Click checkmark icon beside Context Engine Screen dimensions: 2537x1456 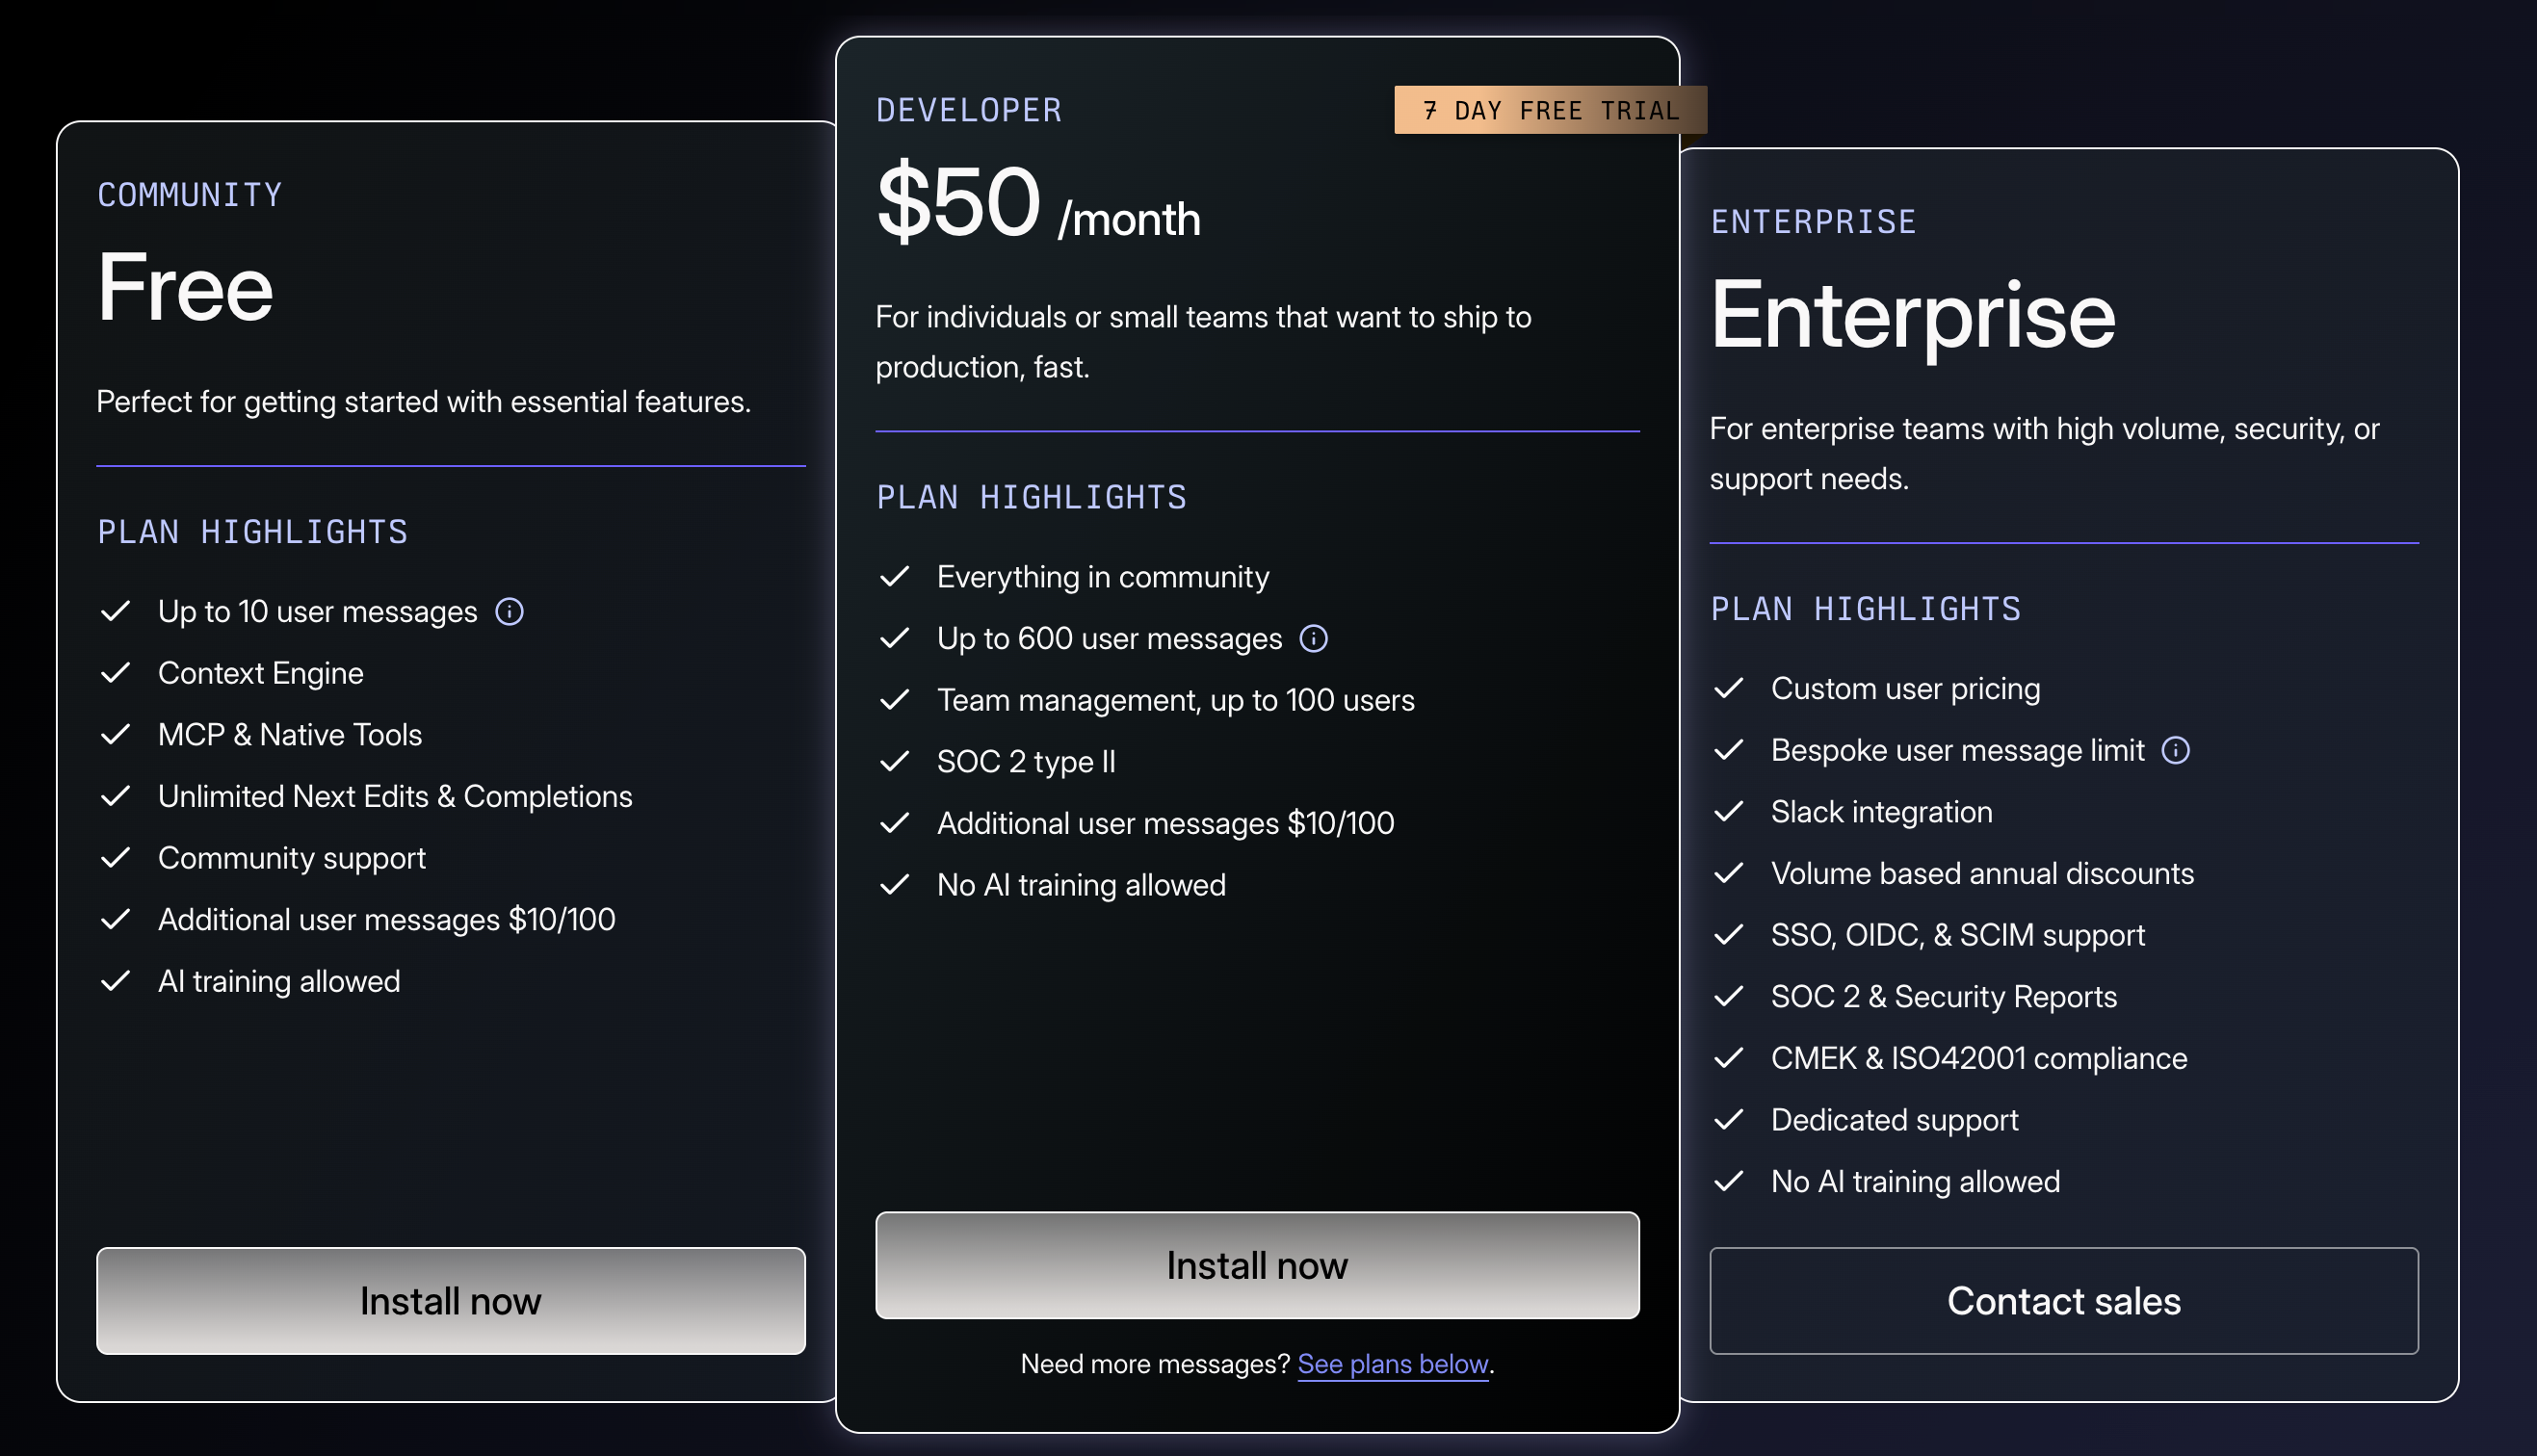tap(116, 673)
